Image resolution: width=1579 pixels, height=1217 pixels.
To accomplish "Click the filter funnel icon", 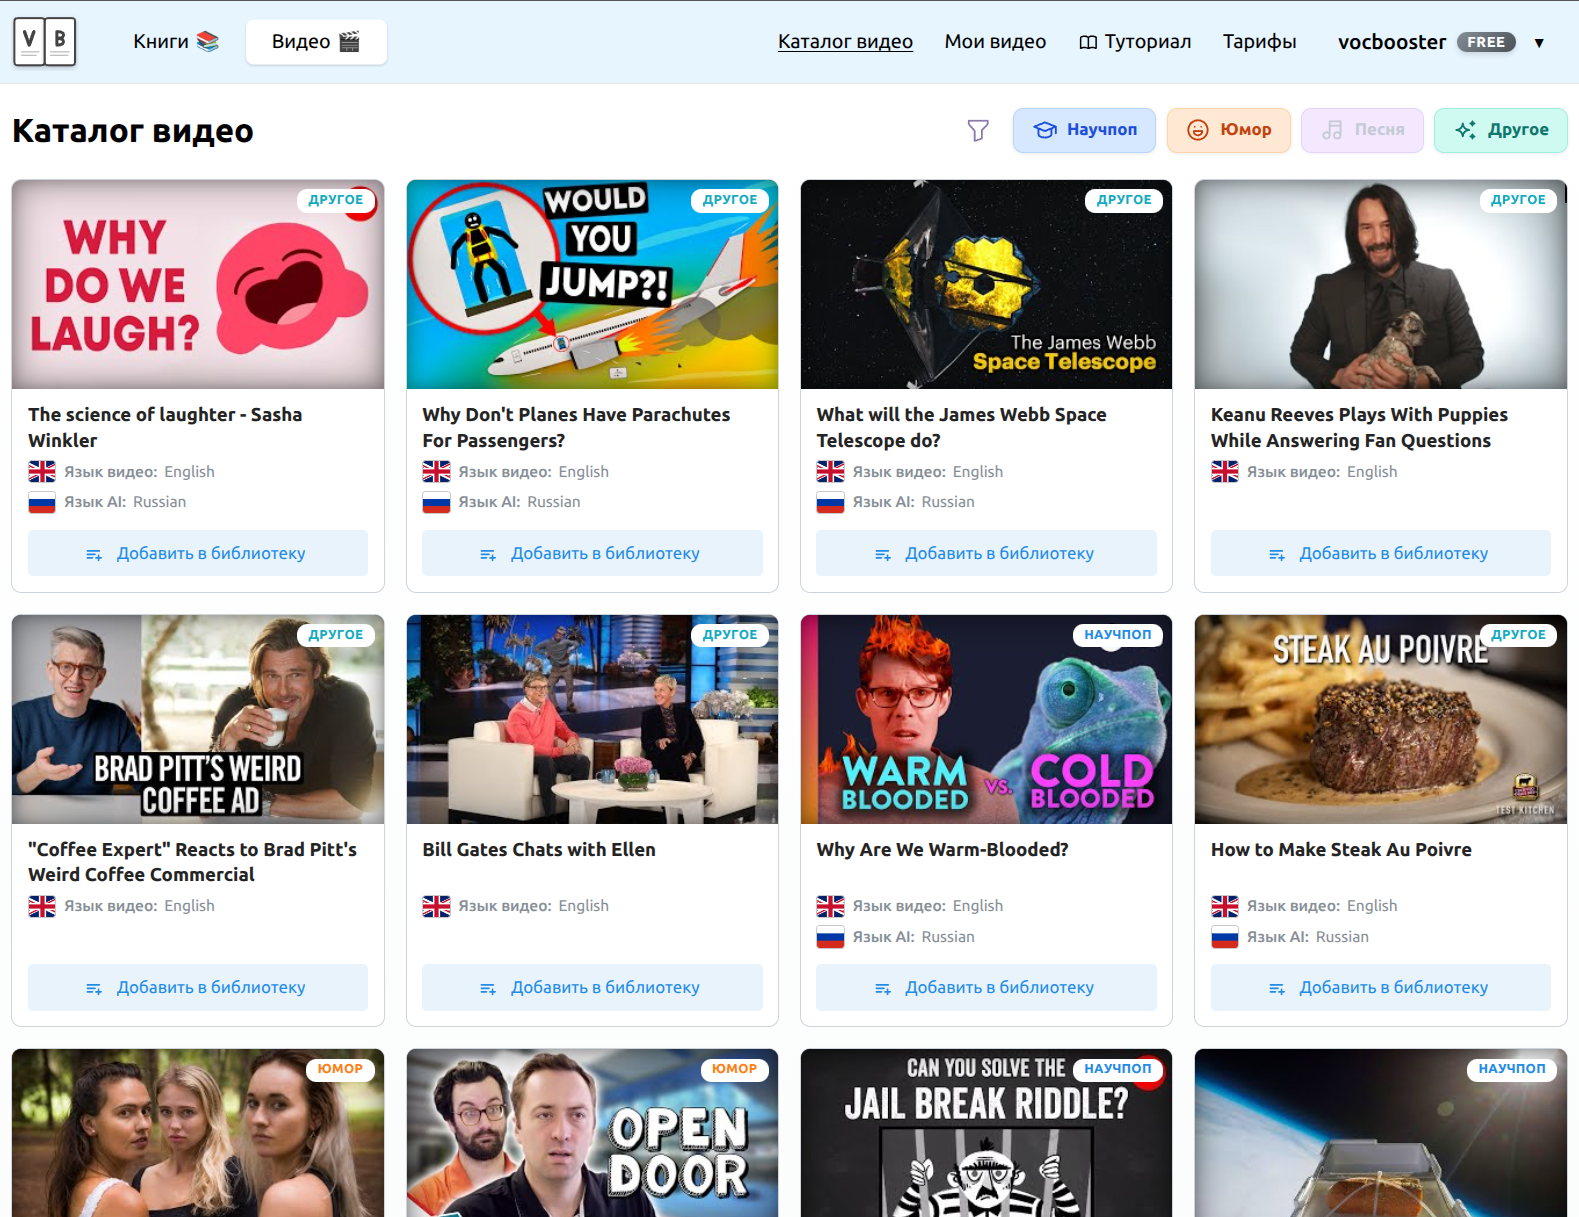I will point(978,130).
